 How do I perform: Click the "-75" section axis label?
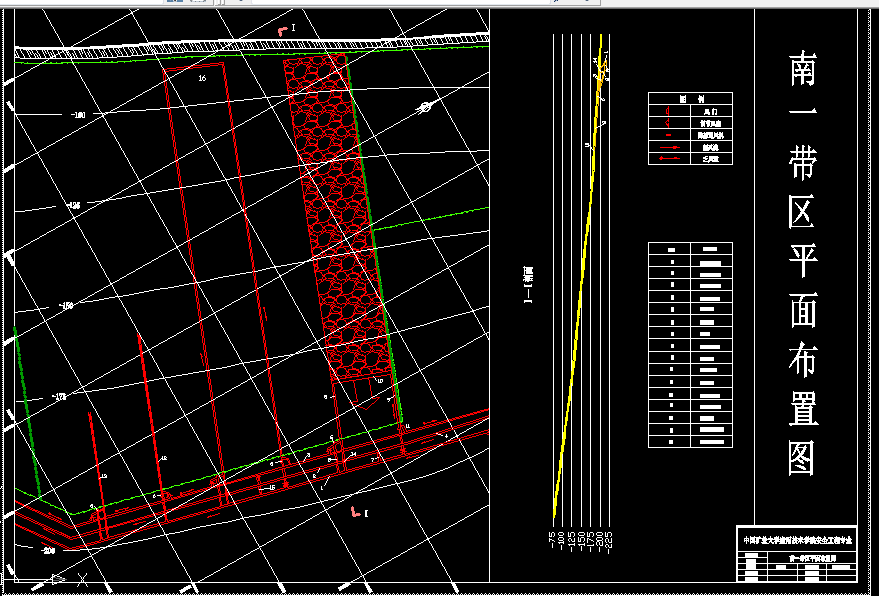(x=553, y=539)
